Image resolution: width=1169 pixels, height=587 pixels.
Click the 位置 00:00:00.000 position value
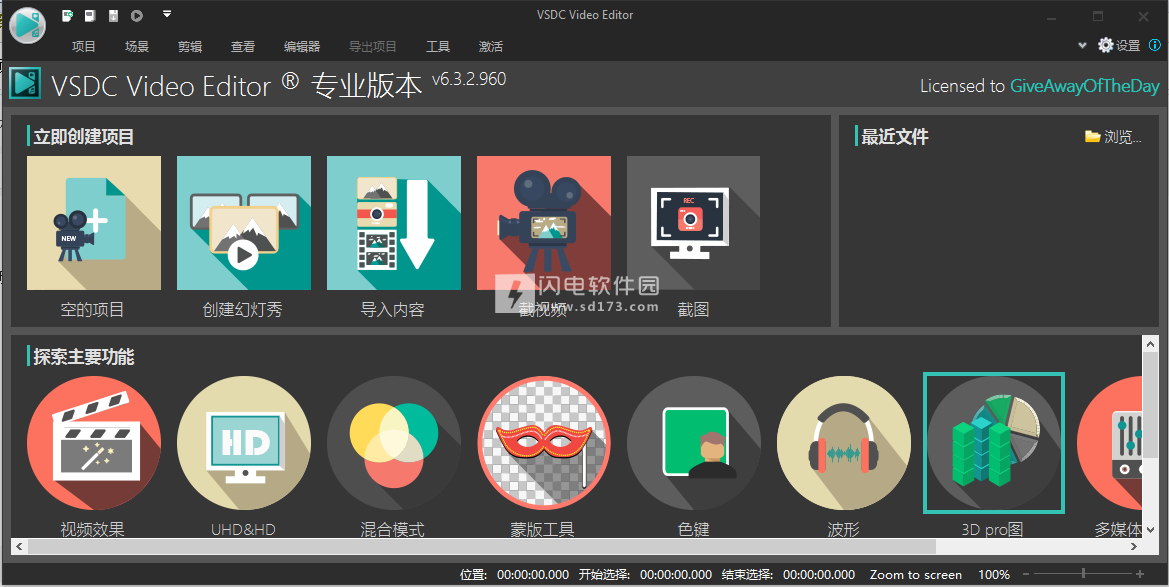point(533,574)
